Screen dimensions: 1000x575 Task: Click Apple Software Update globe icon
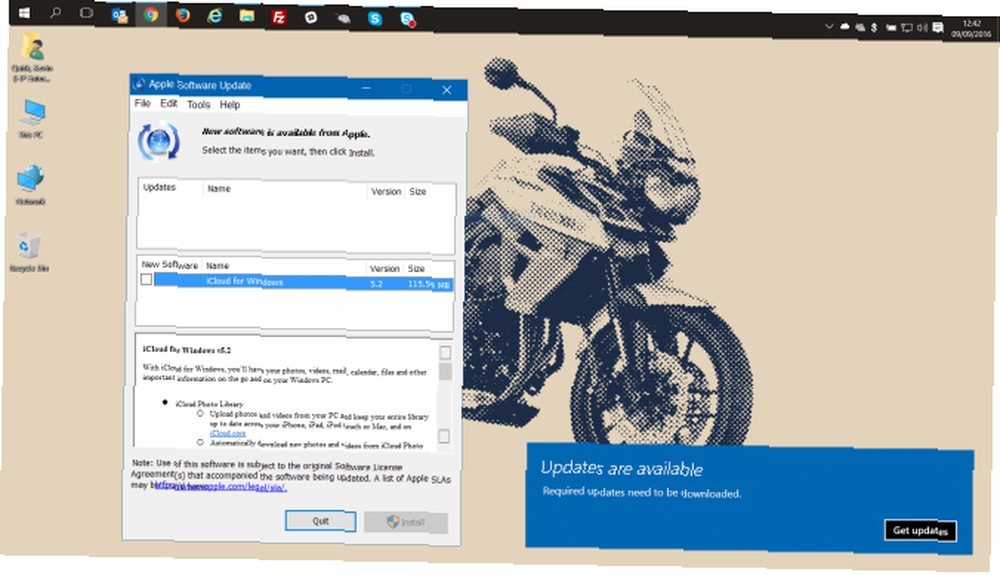(x=159, y=142)
